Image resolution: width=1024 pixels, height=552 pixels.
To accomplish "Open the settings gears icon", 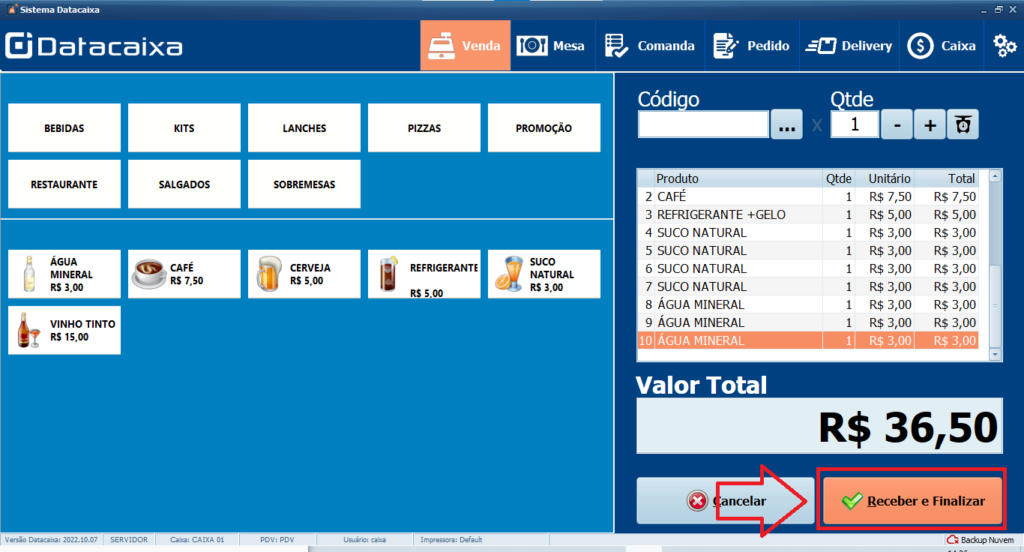I will 1004,45.
